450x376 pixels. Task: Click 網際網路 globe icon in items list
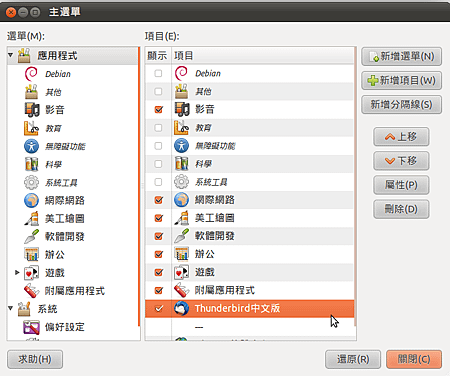pos(181,200)
